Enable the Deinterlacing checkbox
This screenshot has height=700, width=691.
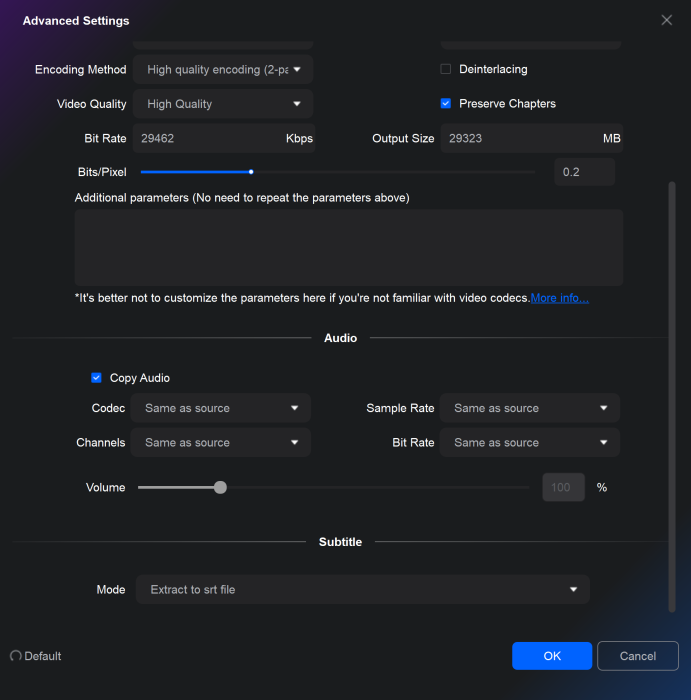coord(446,69)
